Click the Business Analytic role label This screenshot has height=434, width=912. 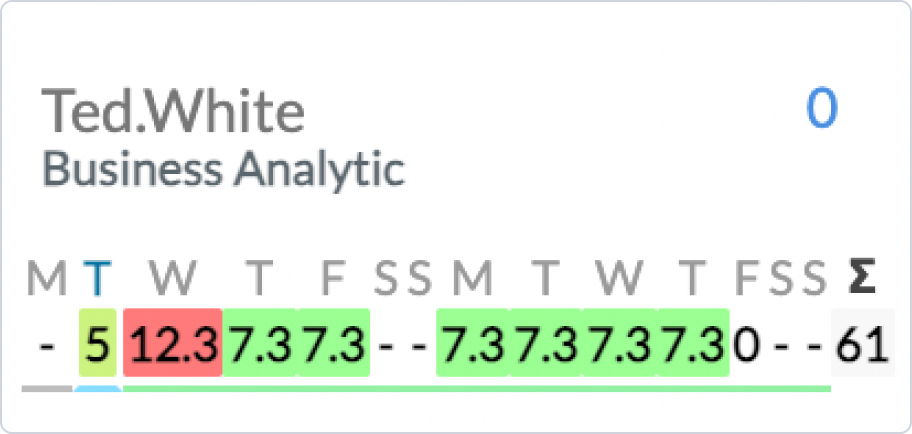pos(223,168)
